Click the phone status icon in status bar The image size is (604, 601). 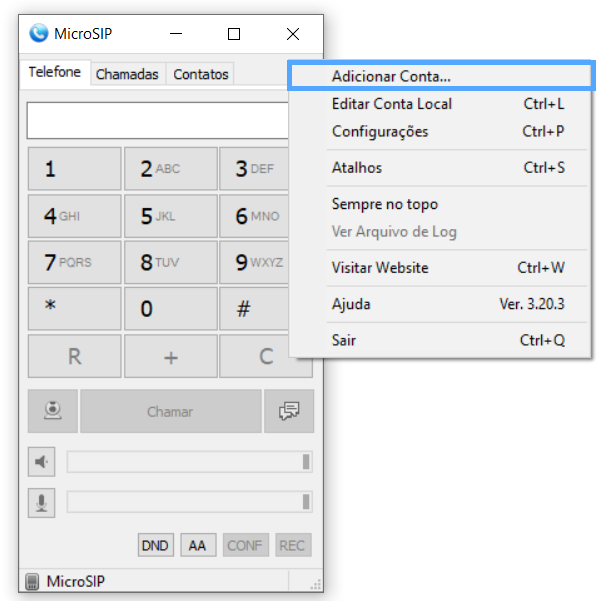[x=32, y=581]
